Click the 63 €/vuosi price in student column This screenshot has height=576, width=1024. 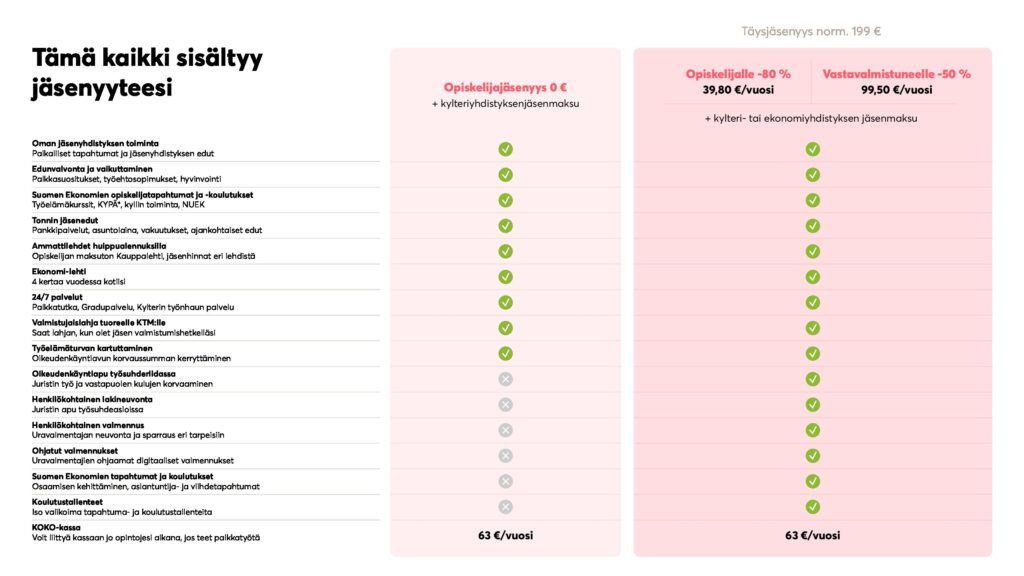tap(505, 536)
